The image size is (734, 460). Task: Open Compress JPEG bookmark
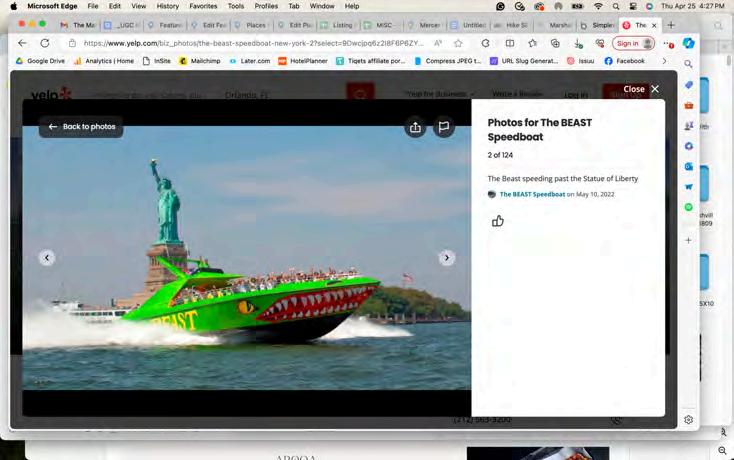click(x=448, y=61)
